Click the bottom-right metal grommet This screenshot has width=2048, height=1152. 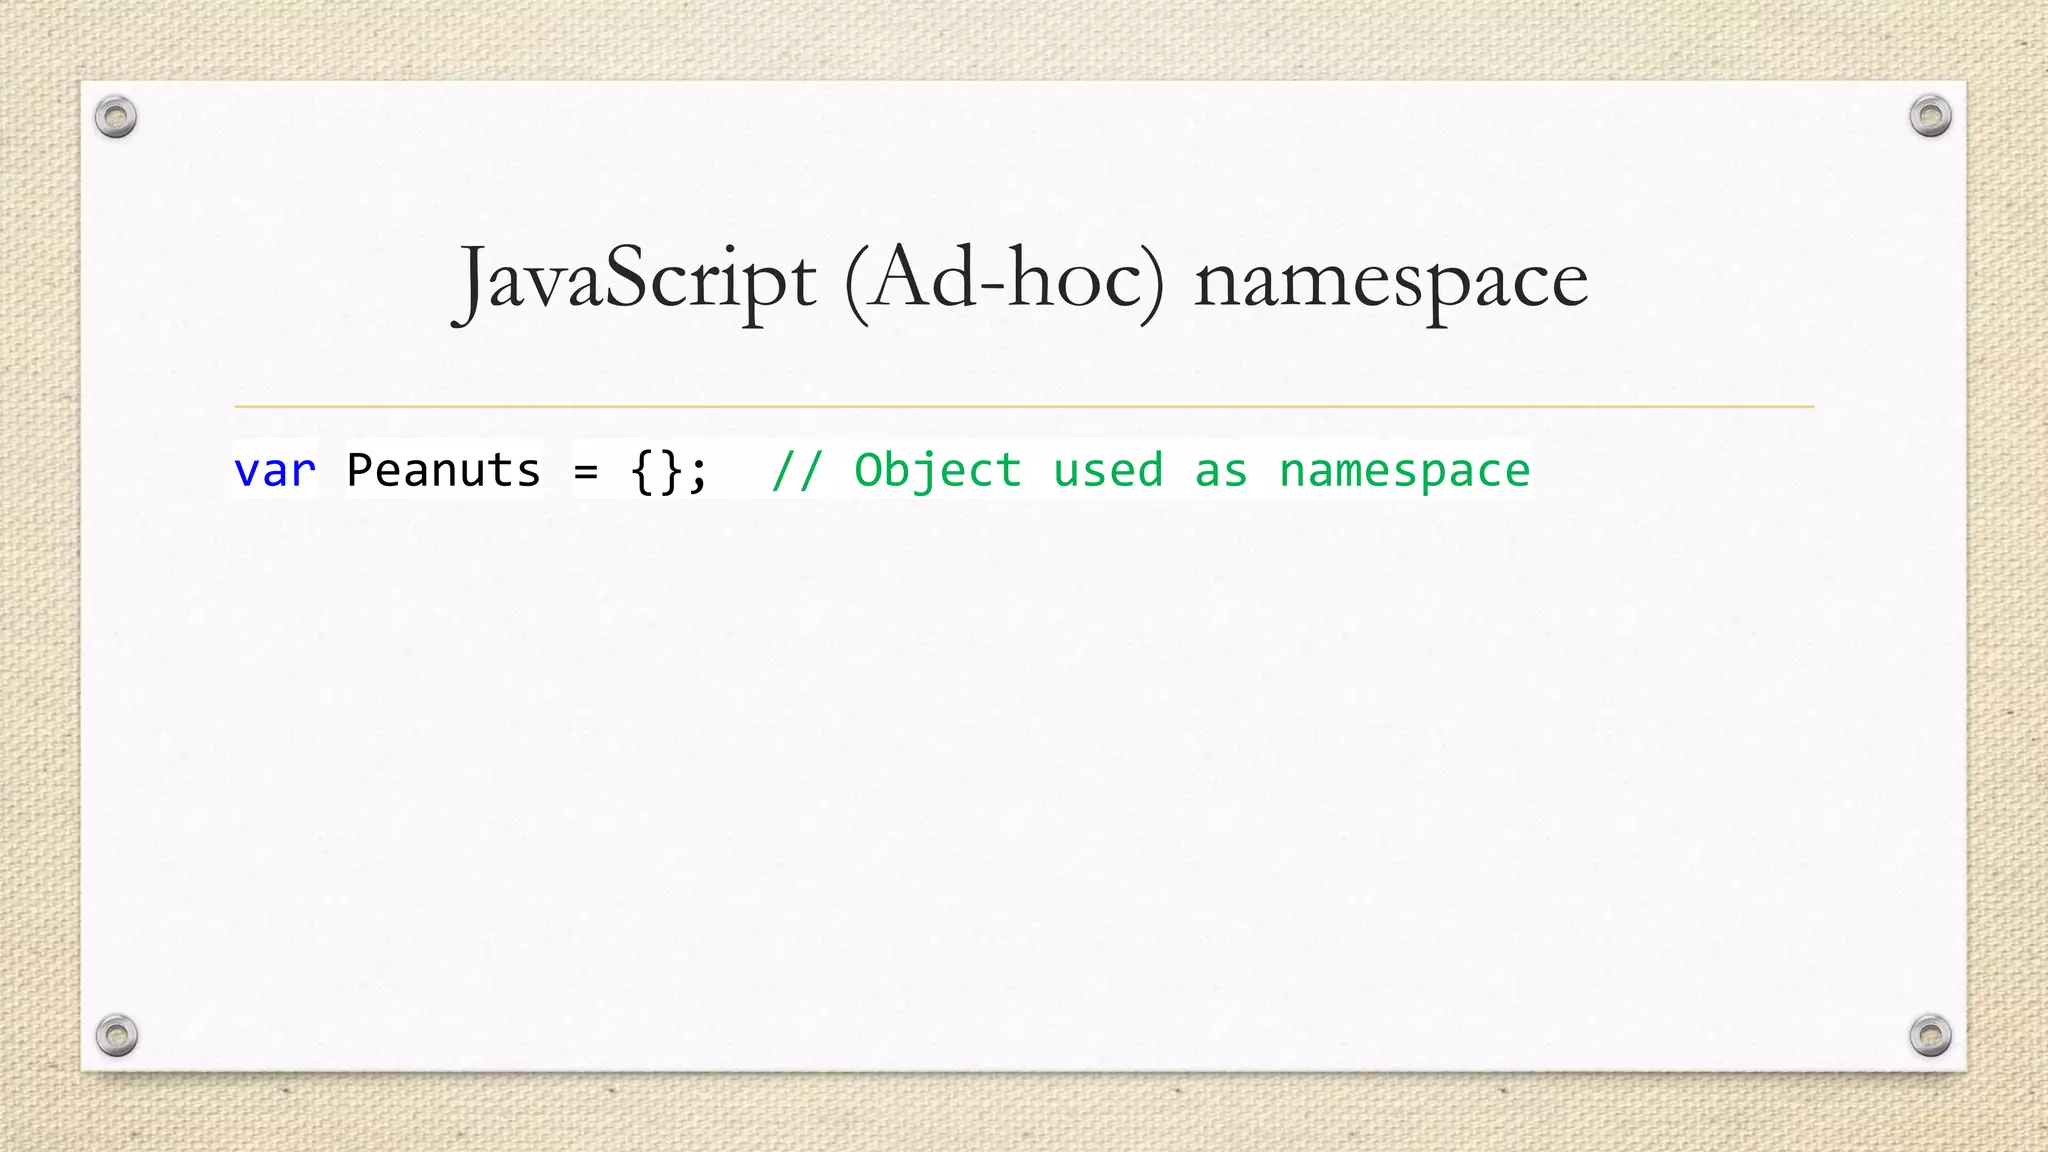coord(1930,1035)
